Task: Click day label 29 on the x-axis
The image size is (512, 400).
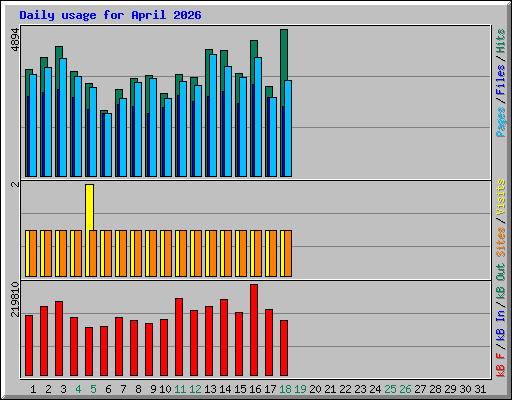Action: point(450,389)
